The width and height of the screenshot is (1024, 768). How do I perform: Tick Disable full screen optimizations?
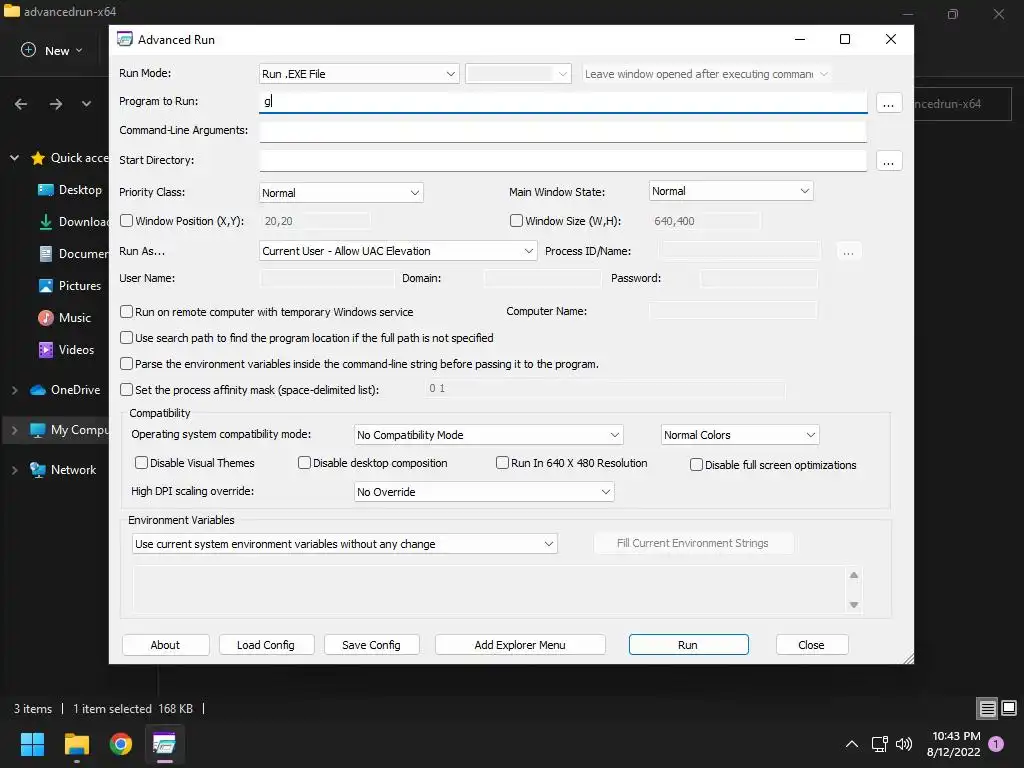(696, 464)
